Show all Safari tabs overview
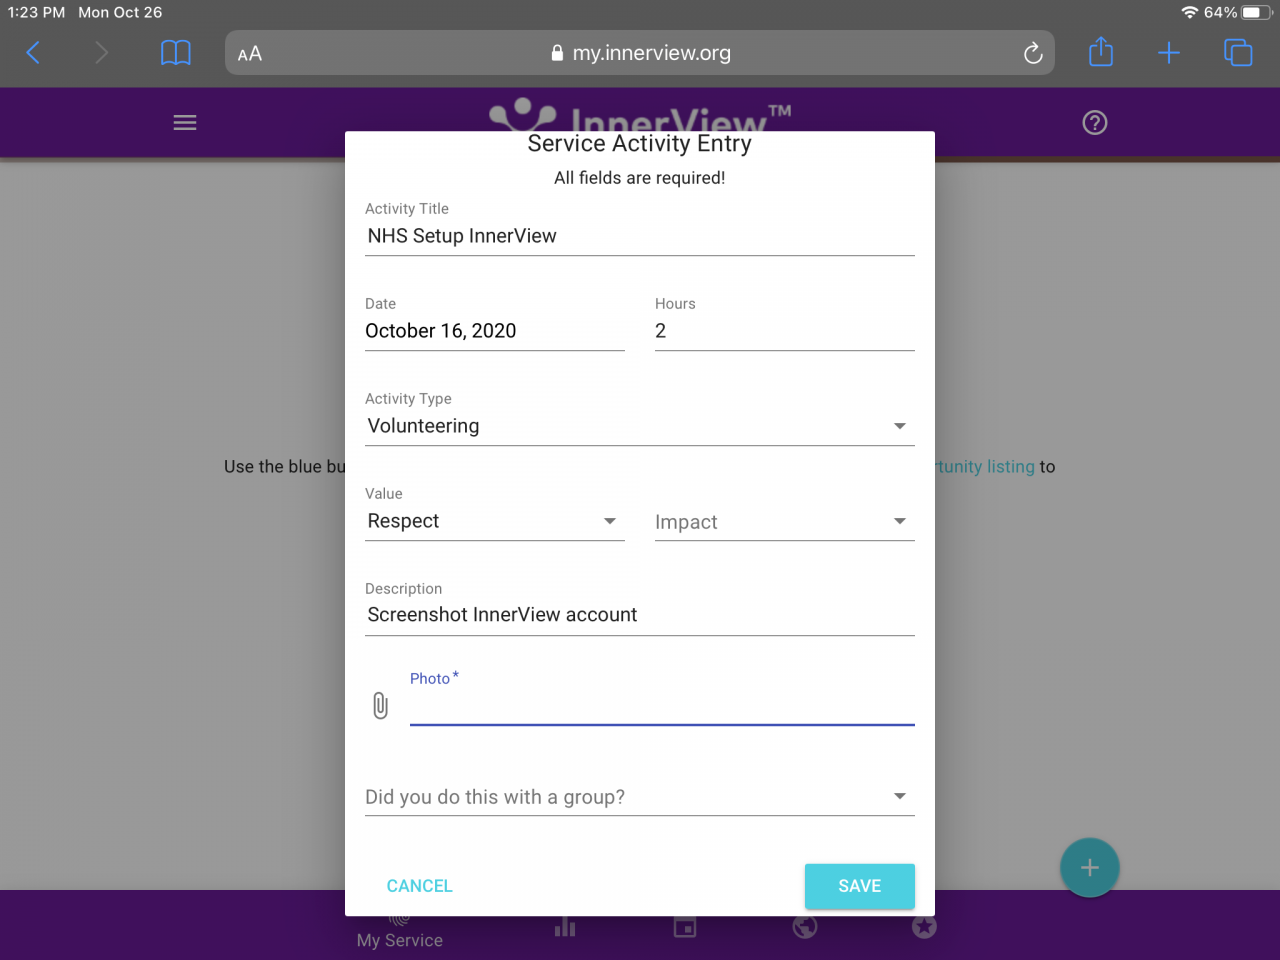The width and height of the screenshot is (1280, 960). (x=1238, y=53)
